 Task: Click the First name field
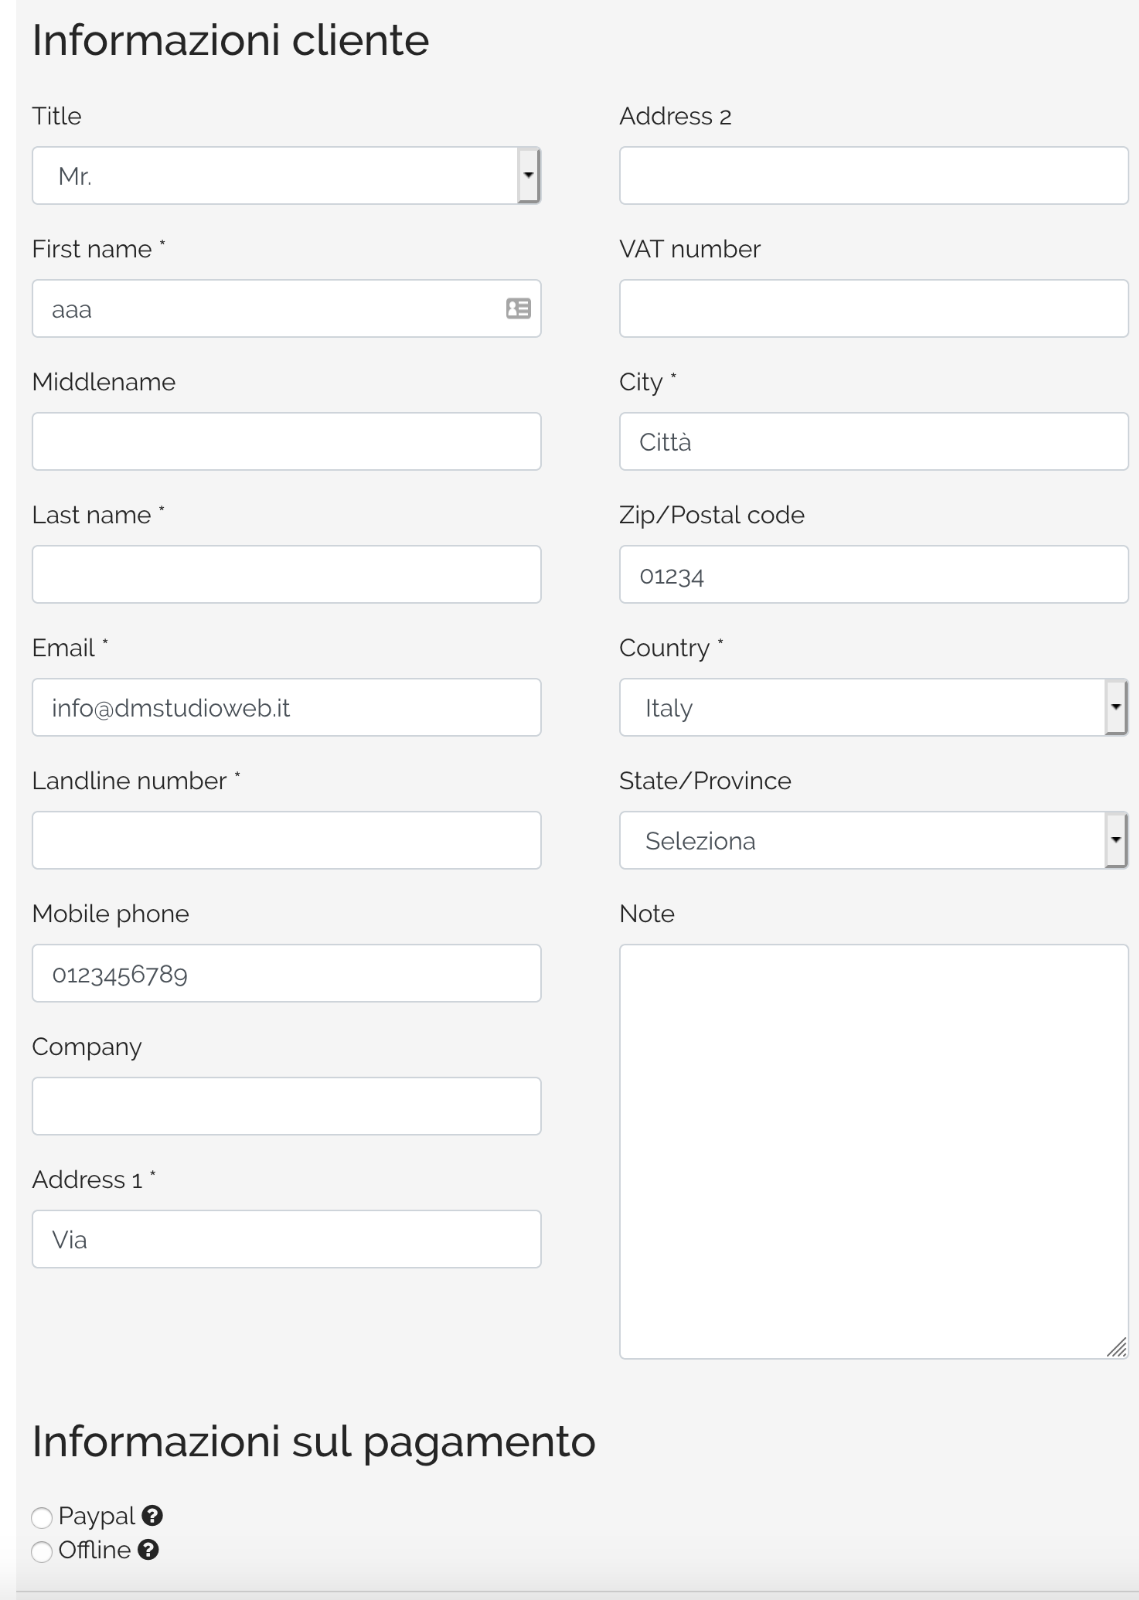[x=270, y=309]
